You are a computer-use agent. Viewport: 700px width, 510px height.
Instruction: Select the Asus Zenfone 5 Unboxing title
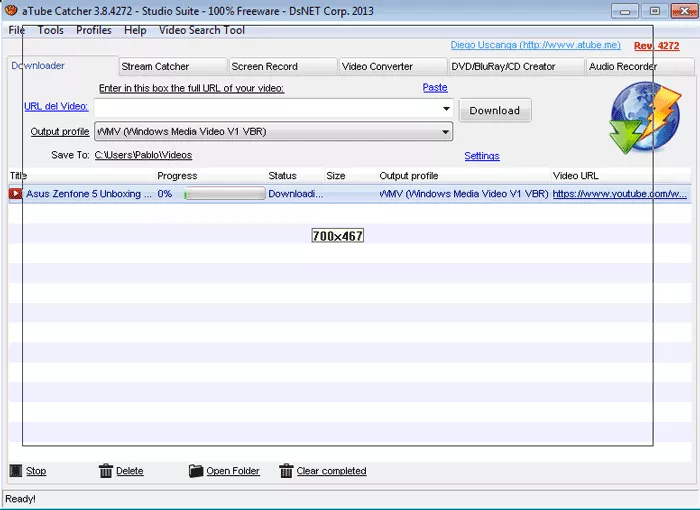[88, 194]
